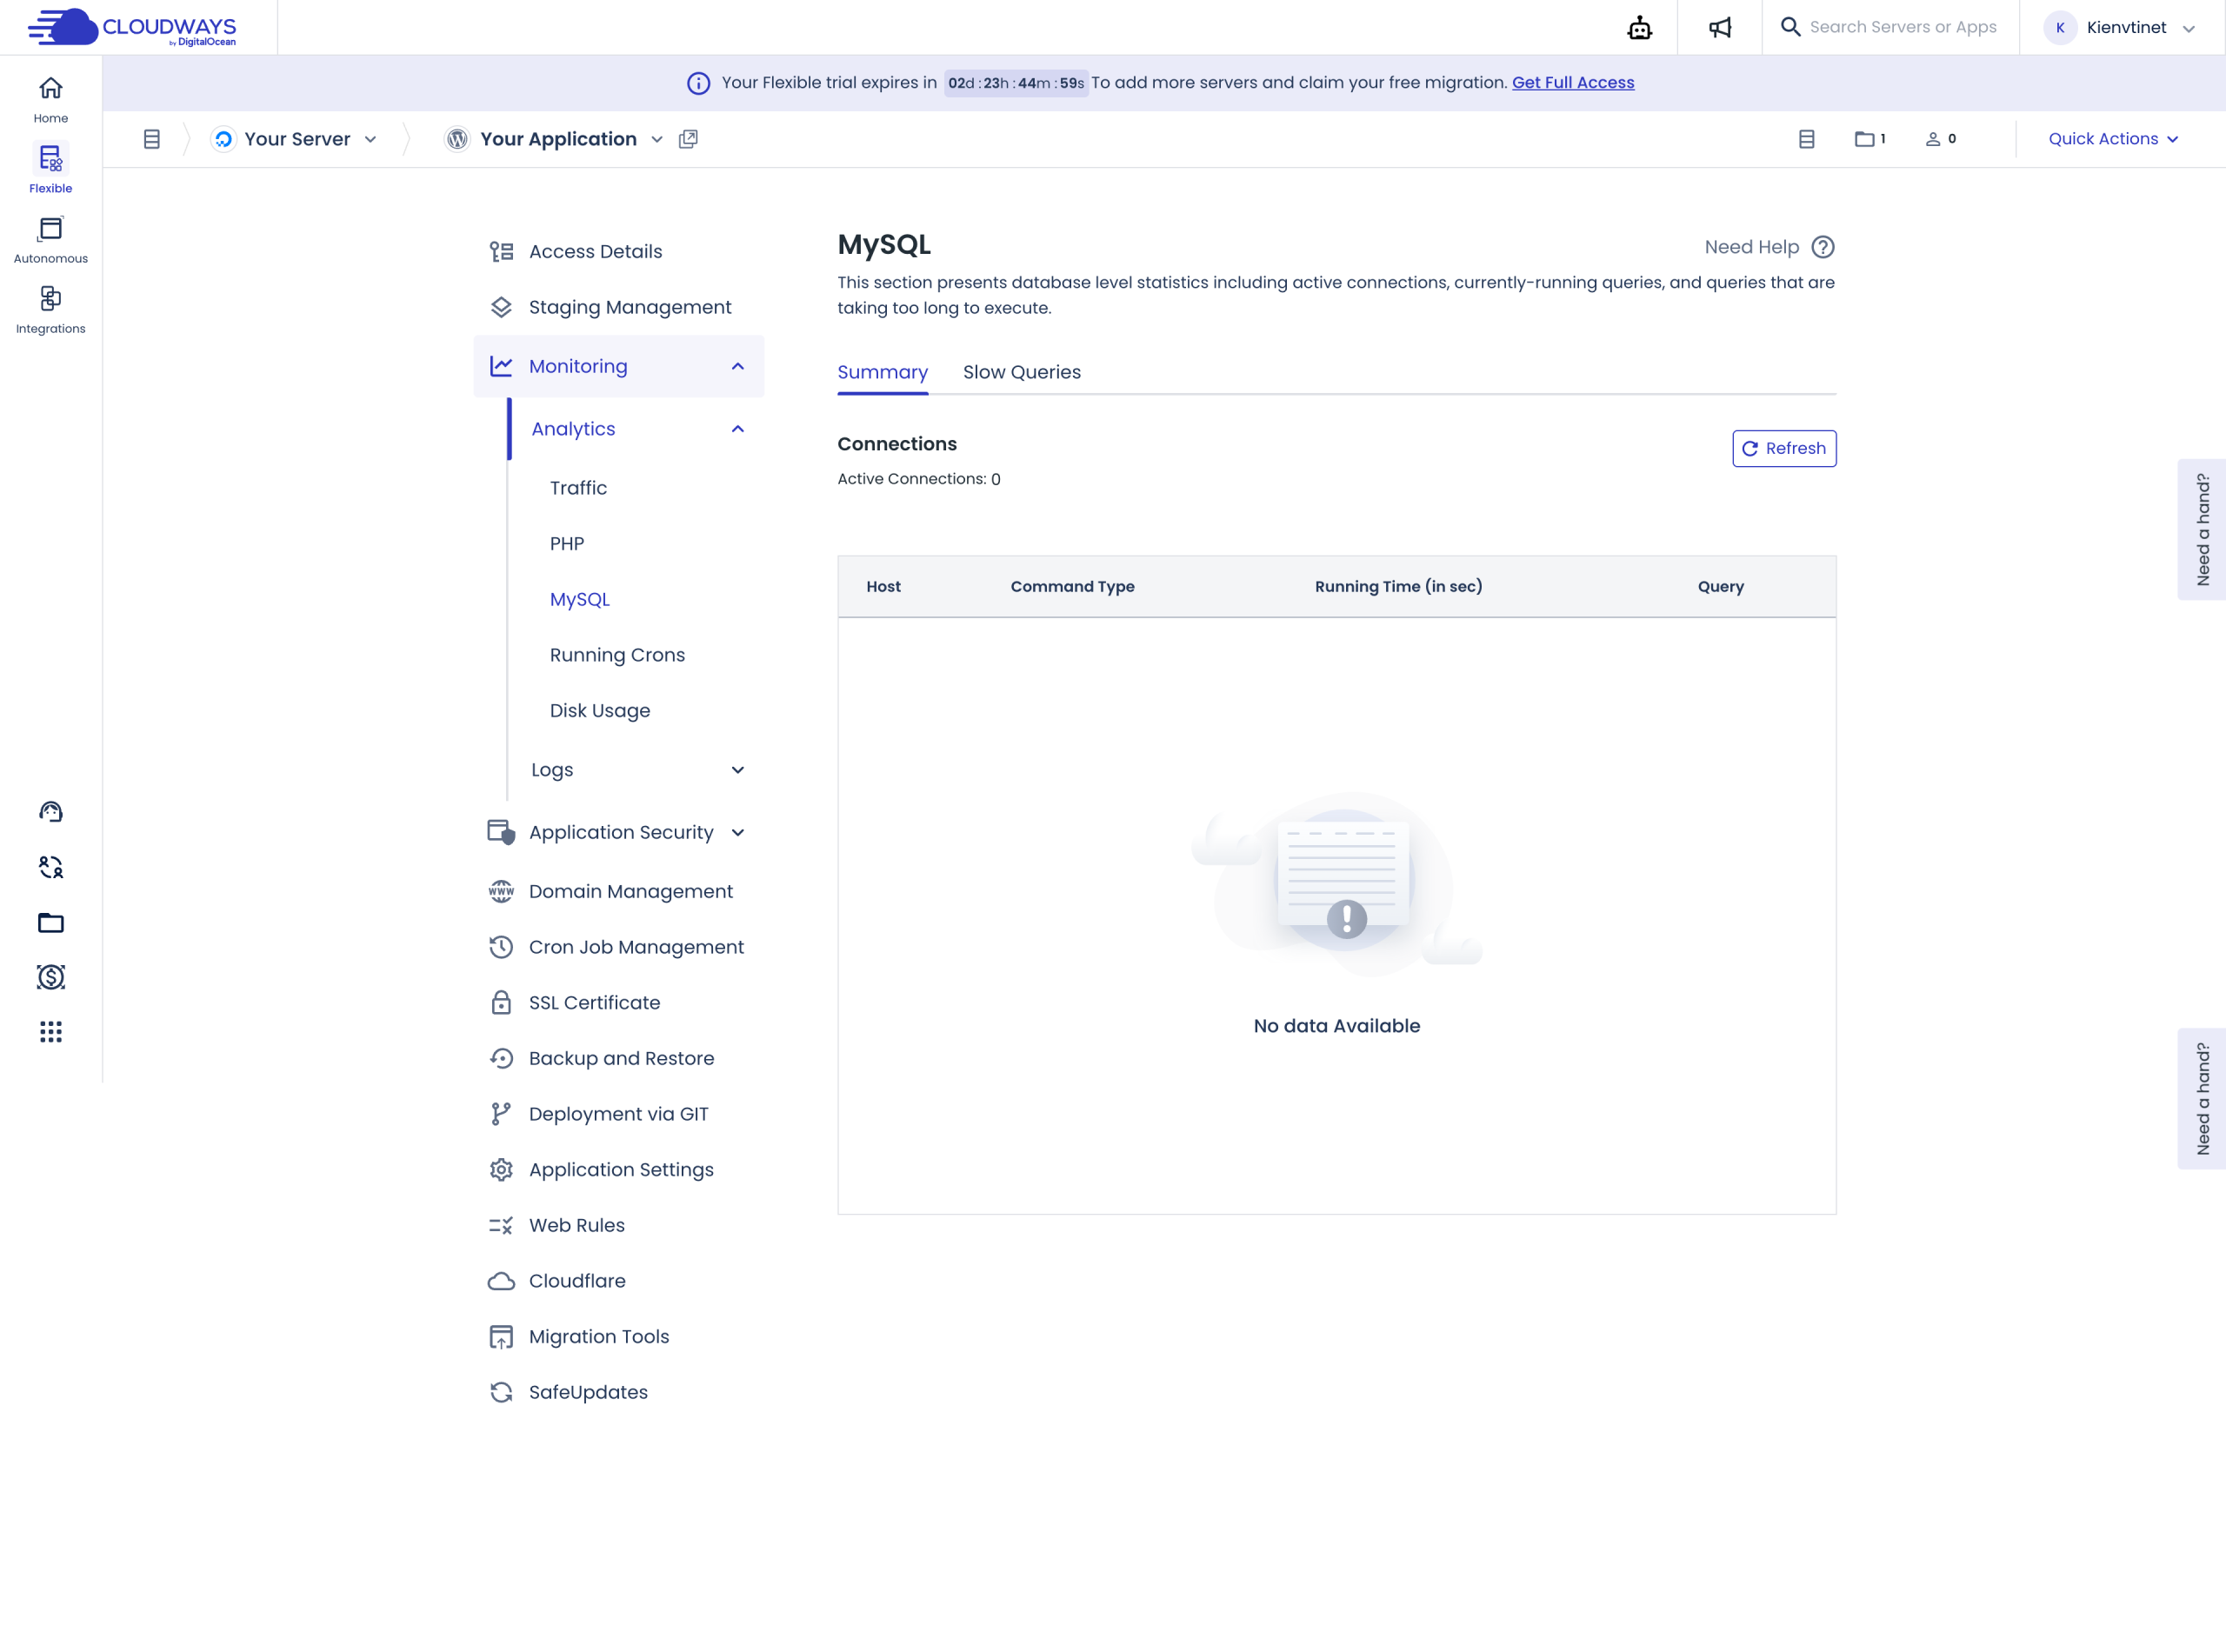Open Quick Actions dropdown
2226x1652 pixels.
2112,139
